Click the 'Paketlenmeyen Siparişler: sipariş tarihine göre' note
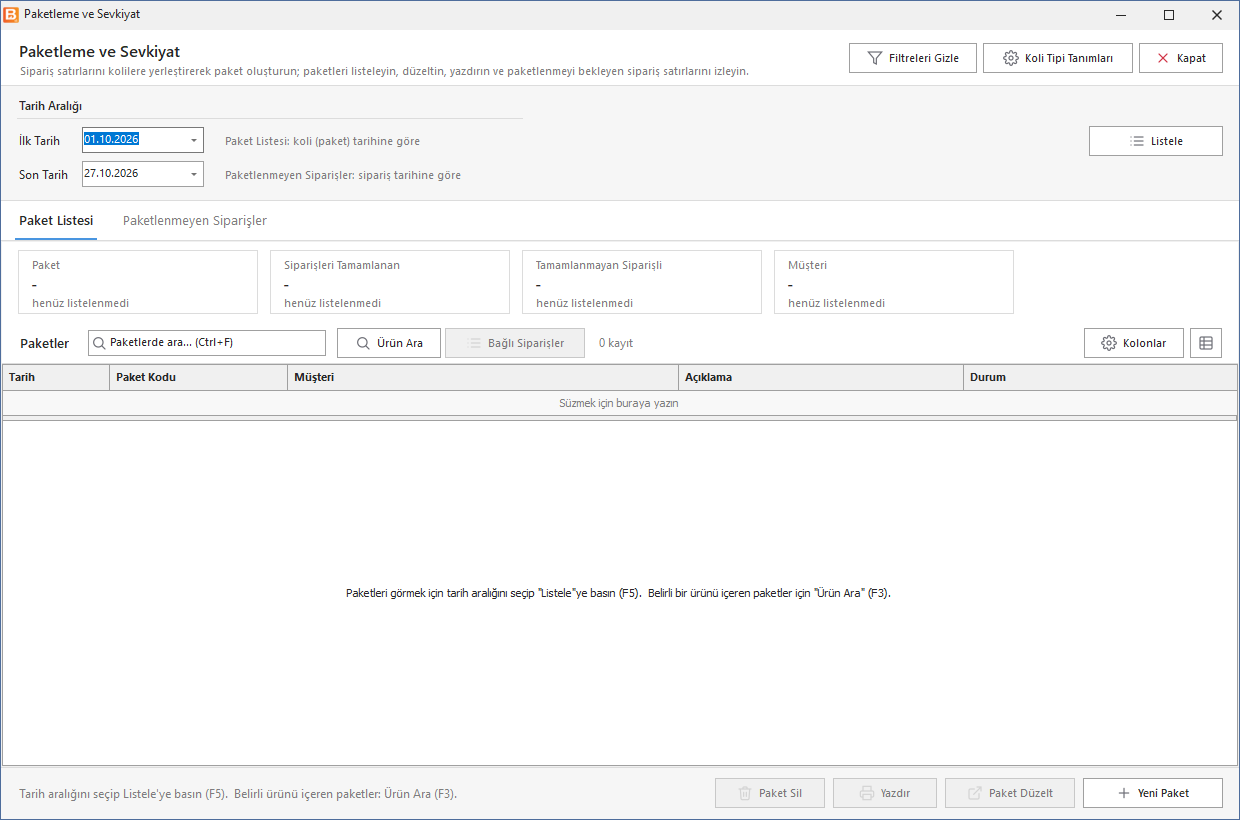Image resolution: width=1240 pixels, height=820 pixels. pos(343,175)
